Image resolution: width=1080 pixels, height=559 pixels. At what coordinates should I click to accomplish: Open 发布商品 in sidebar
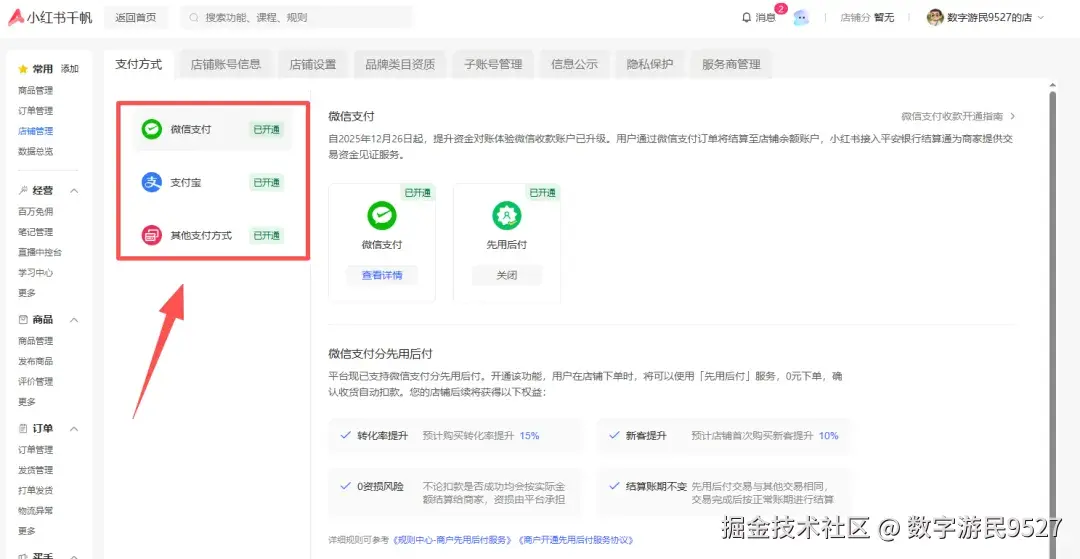click(35, 361)
